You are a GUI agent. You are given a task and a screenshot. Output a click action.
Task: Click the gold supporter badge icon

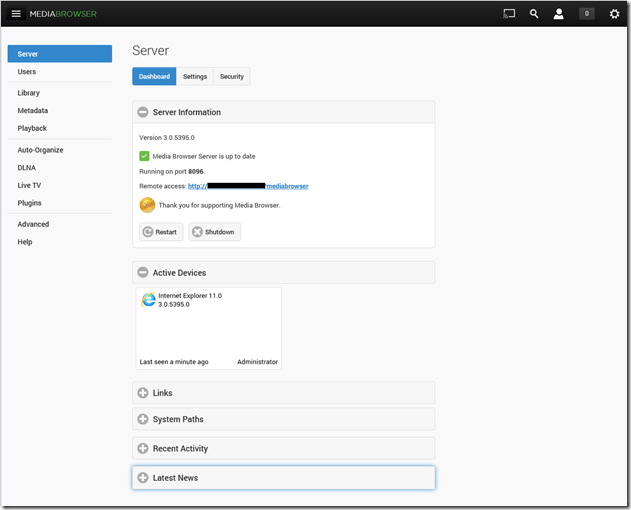tap(147, 205)
